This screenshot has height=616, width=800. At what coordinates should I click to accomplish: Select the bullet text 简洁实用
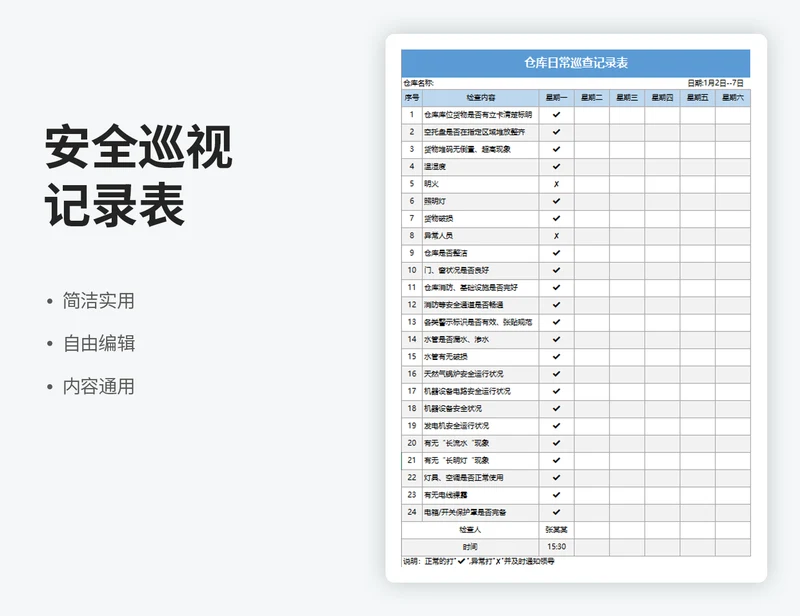[98, 301]
